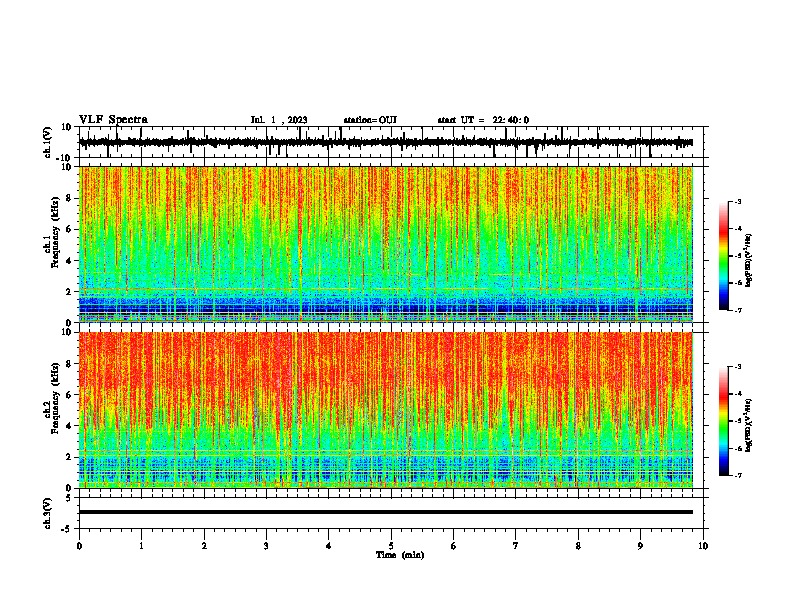Click the "3" tick on the time axis
The height and width of the screenshot is (612, 792).
coord(266,546)
